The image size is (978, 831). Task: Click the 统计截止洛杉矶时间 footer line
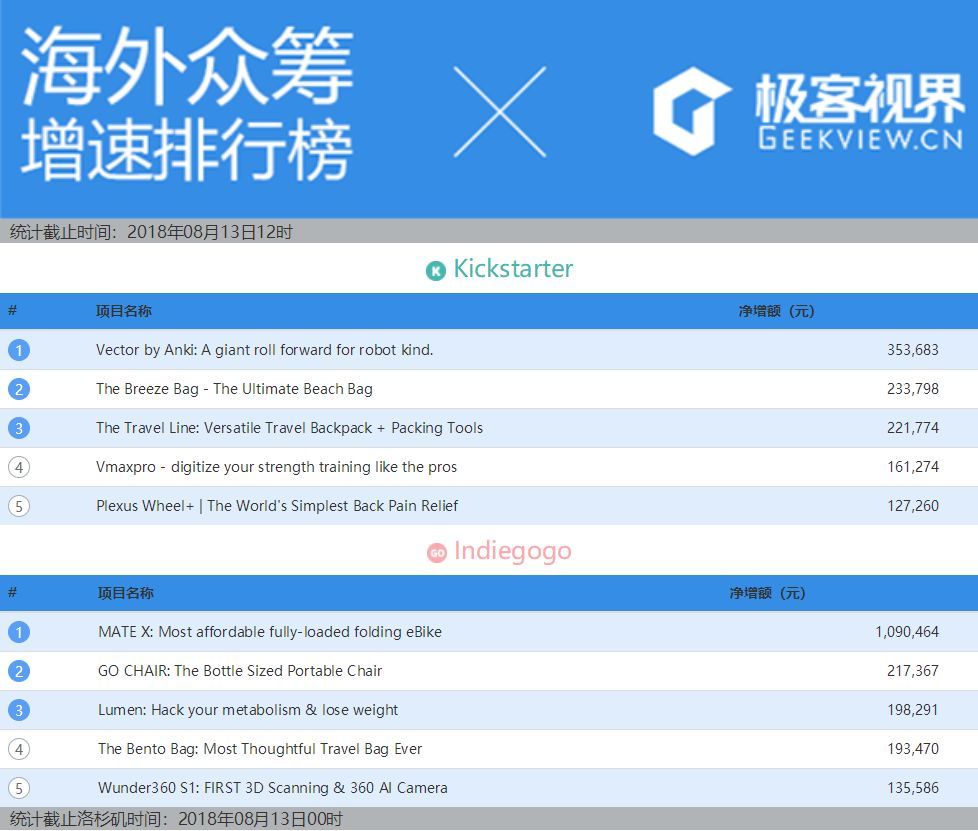coord(177,819)
